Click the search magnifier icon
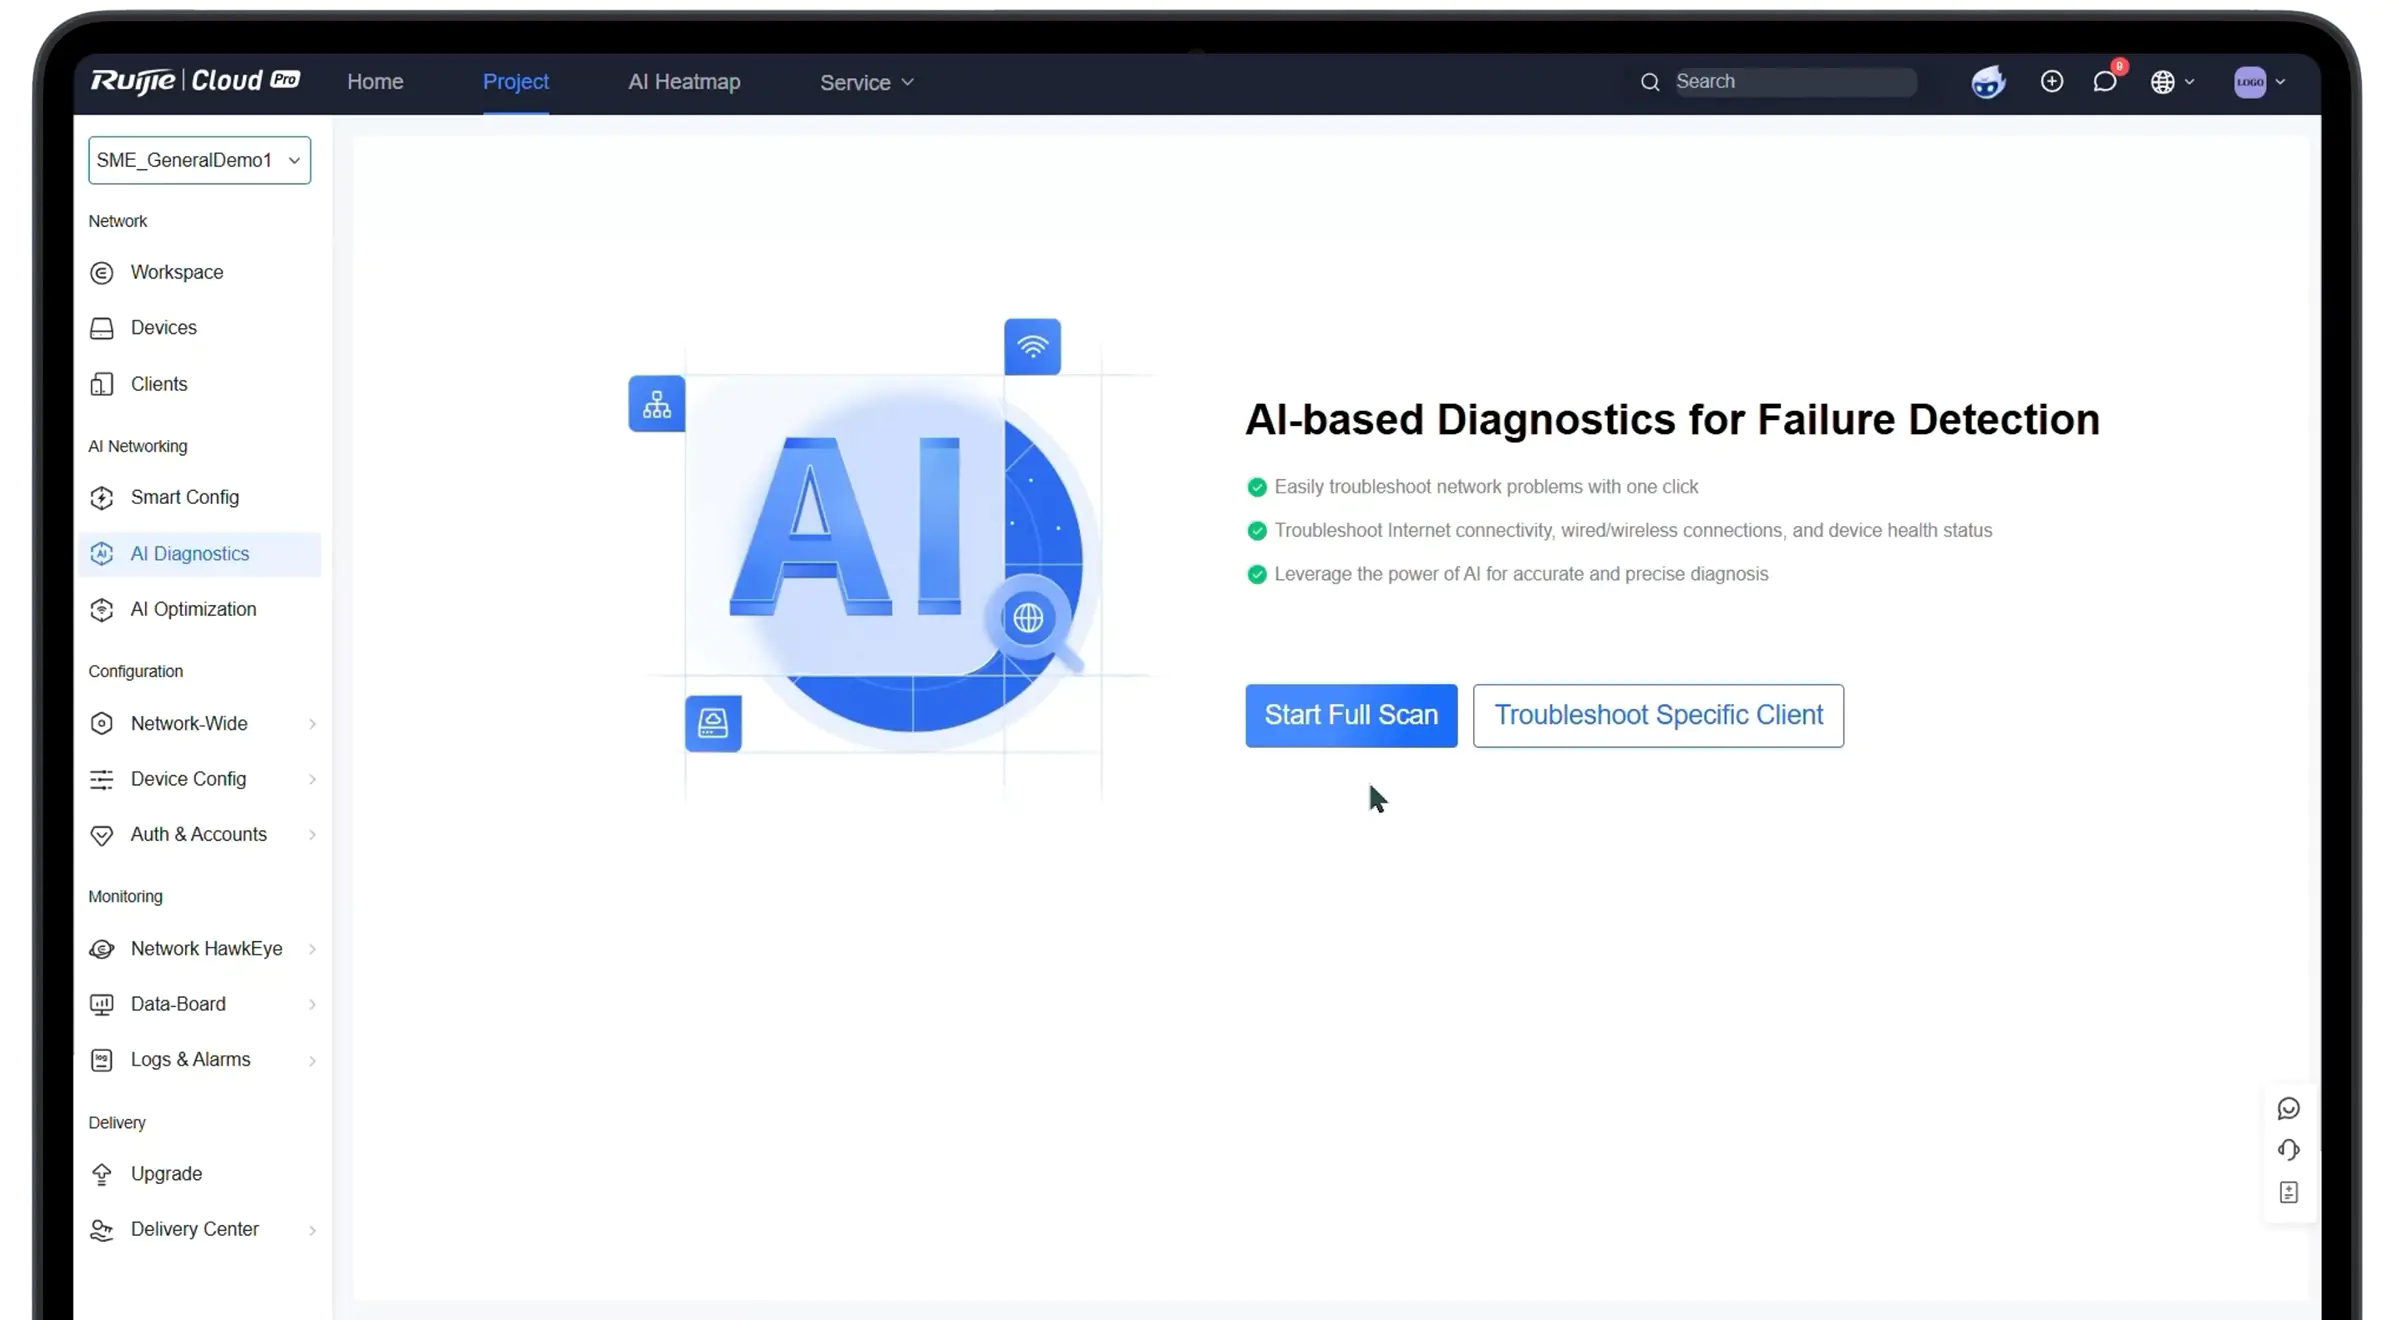Image resolution: width=2400 pixels, height=1320 pixels. [1650, 82]
